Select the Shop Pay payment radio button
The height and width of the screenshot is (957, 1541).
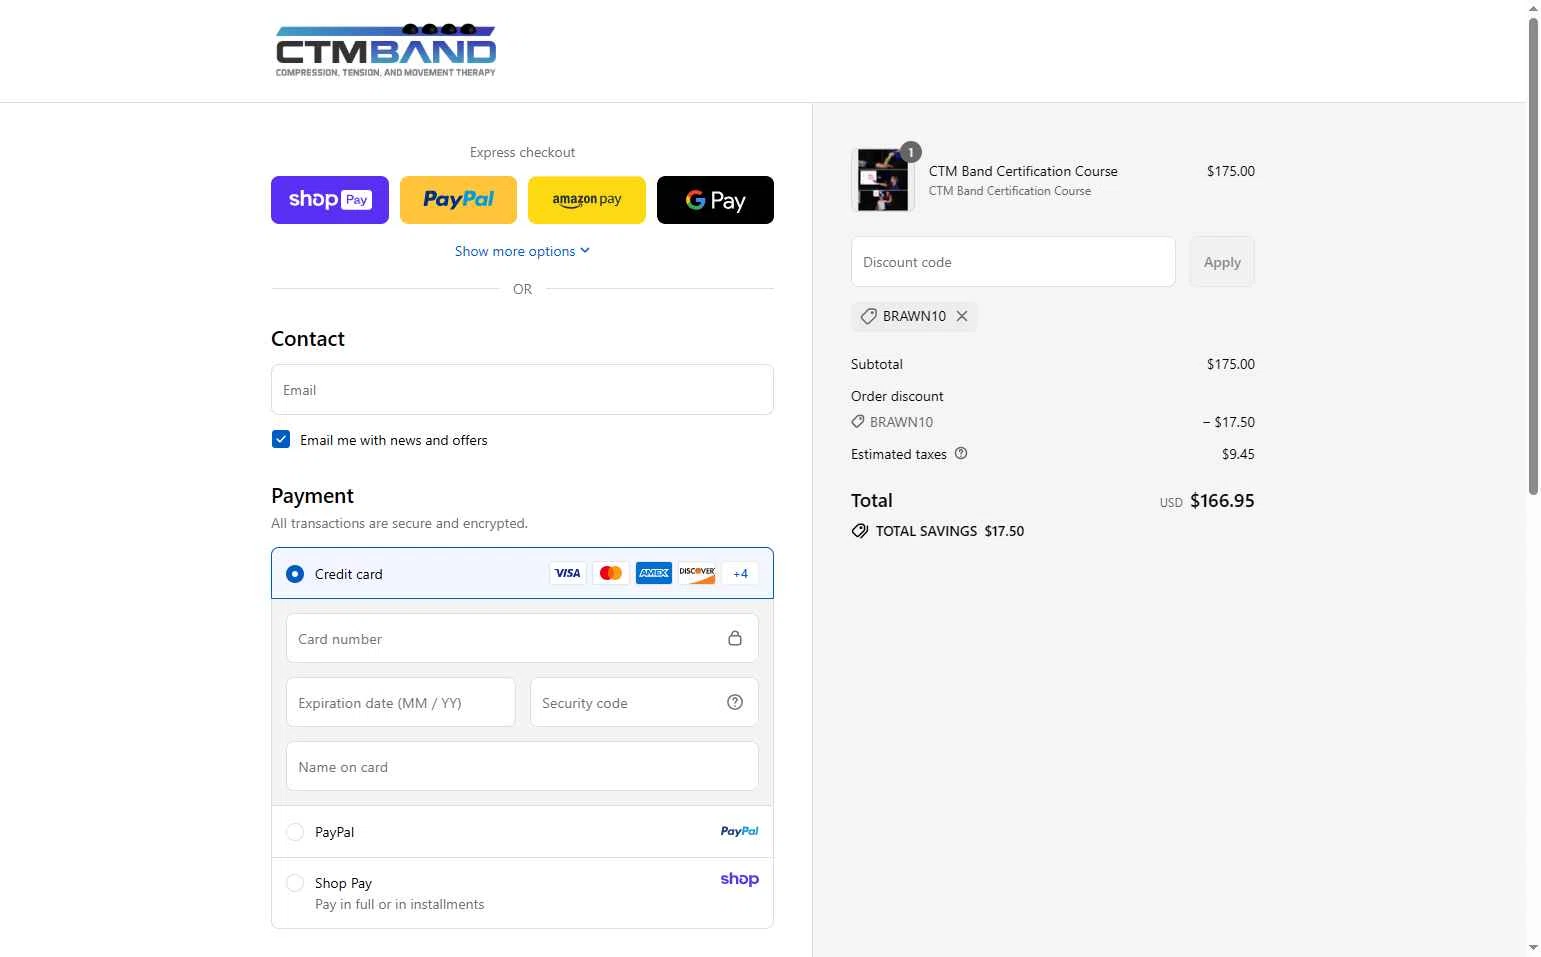tap(295, 883)
